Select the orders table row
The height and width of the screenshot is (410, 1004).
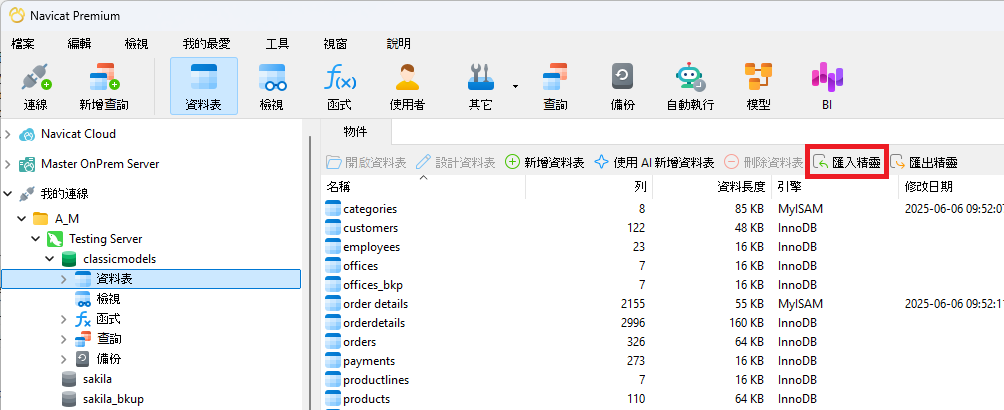point(663,342)
